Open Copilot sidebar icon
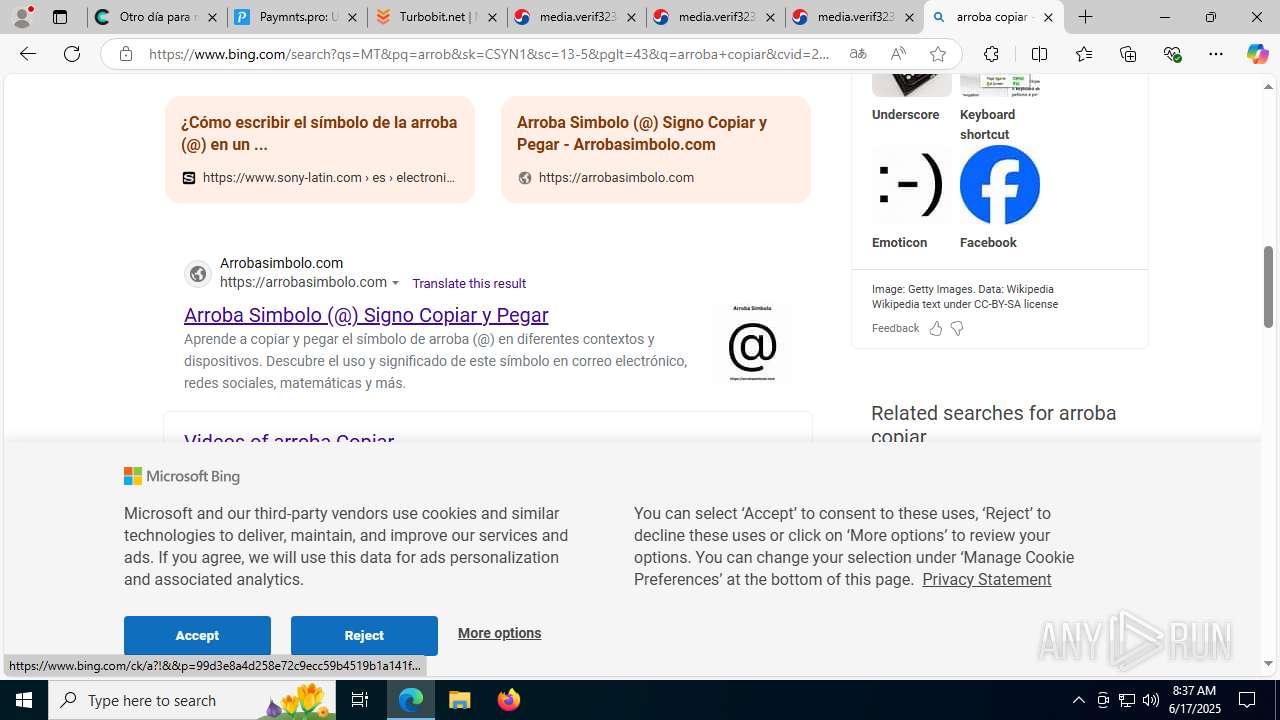Screen dimensions: 1280x720 point(1257,54)
